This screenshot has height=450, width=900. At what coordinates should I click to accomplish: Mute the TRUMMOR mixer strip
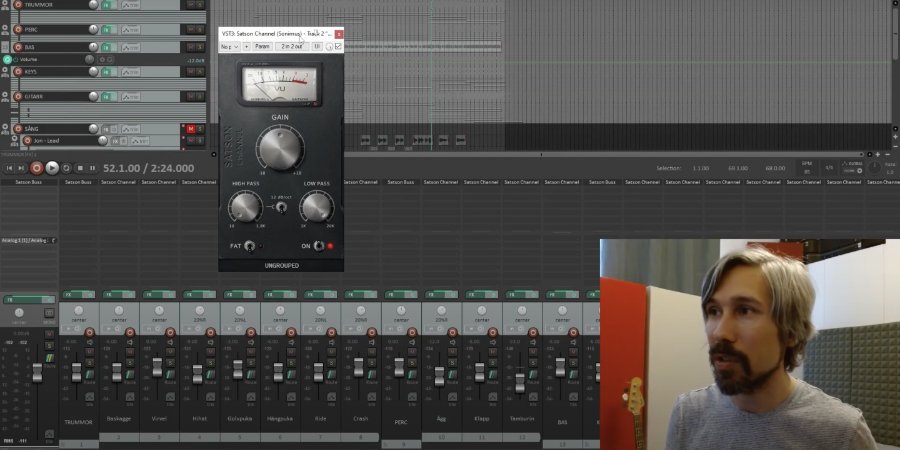(90, 351)
